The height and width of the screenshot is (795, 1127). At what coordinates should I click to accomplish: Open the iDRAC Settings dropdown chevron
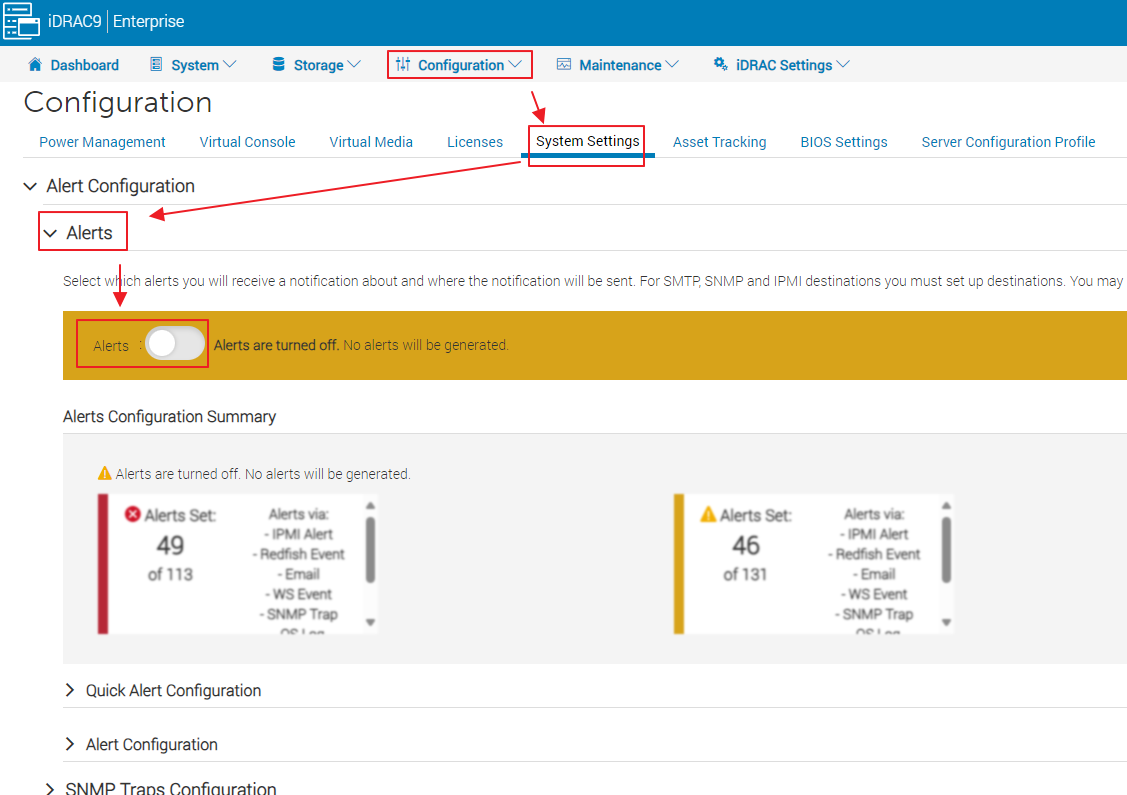843,64
